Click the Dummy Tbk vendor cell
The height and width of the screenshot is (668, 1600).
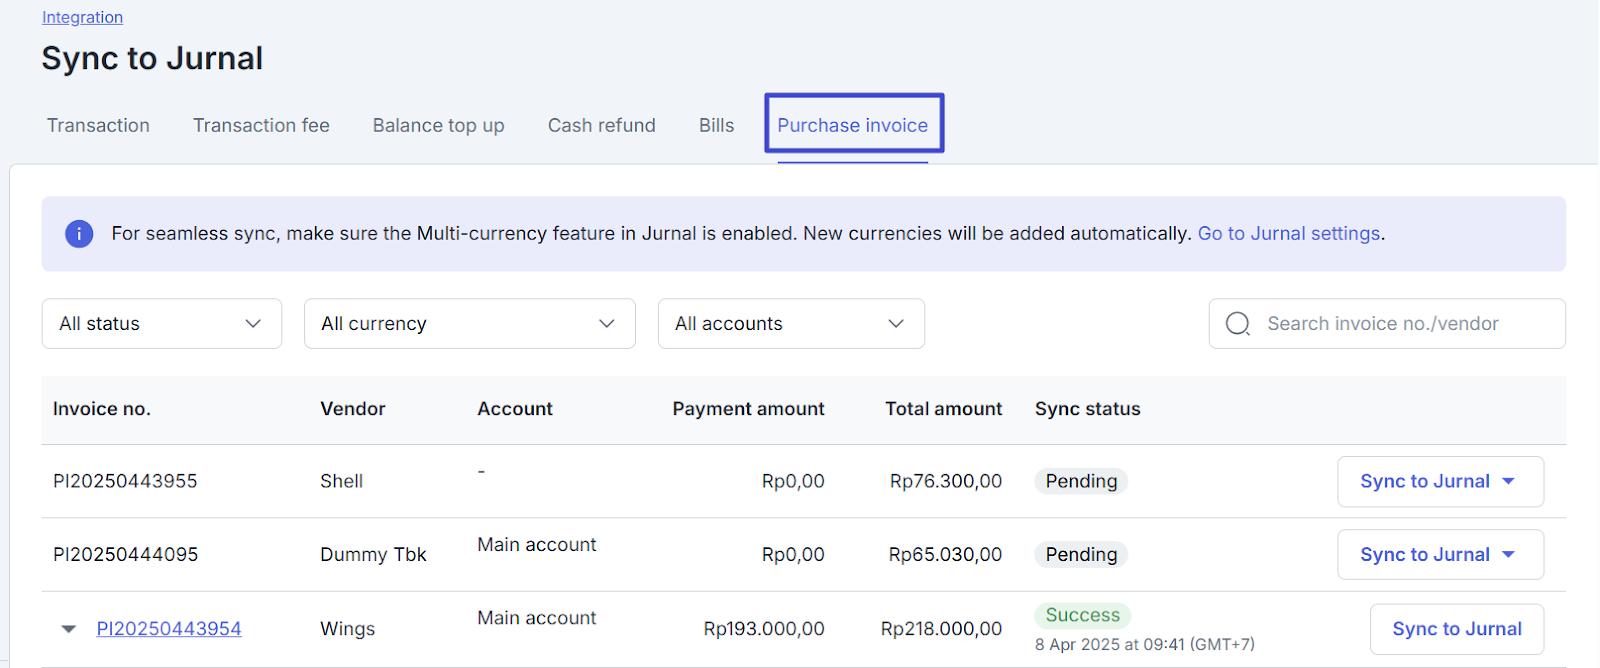pyautogui.click(x=373, y=555)
